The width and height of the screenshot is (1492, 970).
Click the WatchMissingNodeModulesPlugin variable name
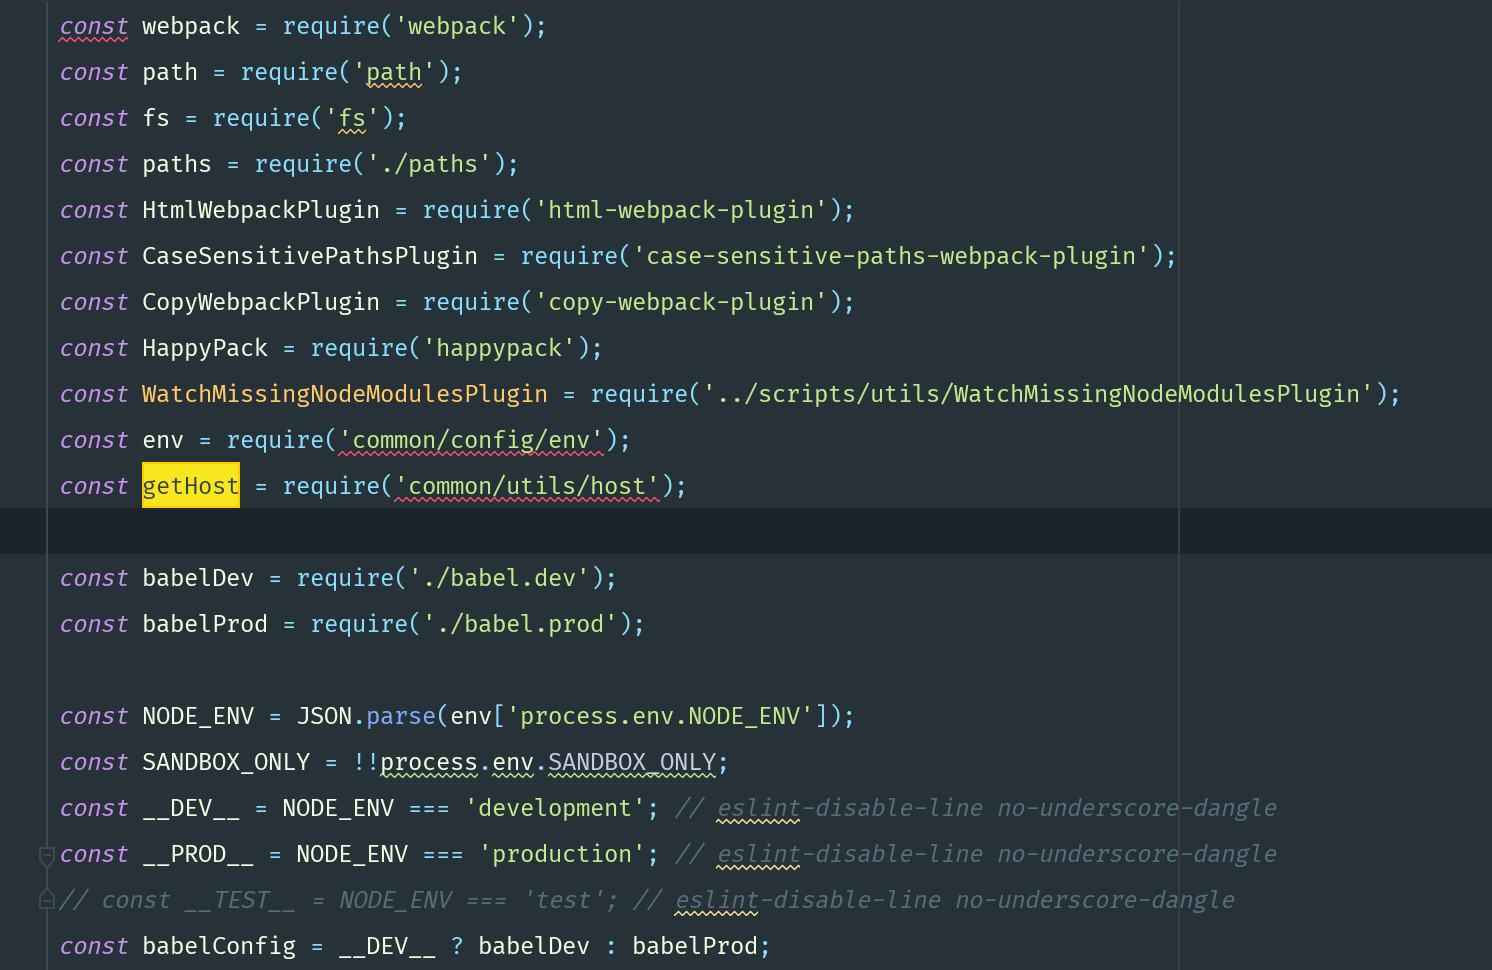click(344, 394)
